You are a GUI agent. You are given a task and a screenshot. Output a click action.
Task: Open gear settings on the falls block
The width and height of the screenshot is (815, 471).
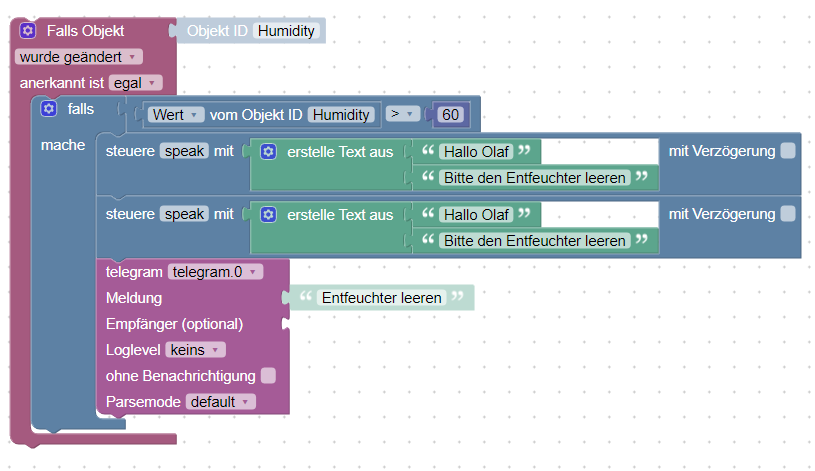point(49,108)
